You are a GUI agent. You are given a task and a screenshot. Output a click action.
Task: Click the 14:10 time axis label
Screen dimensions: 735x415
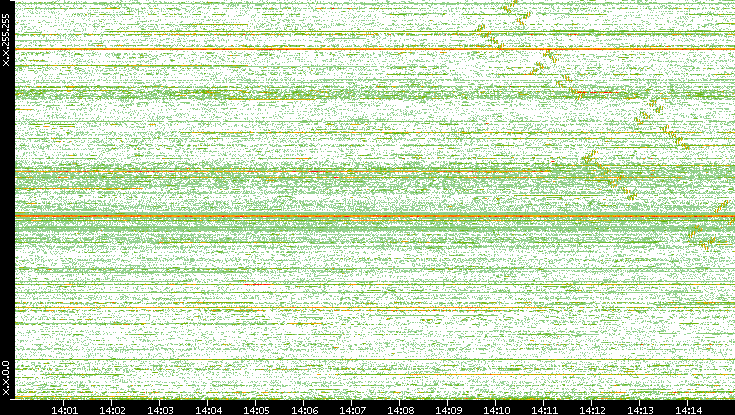tap(496, 410)
